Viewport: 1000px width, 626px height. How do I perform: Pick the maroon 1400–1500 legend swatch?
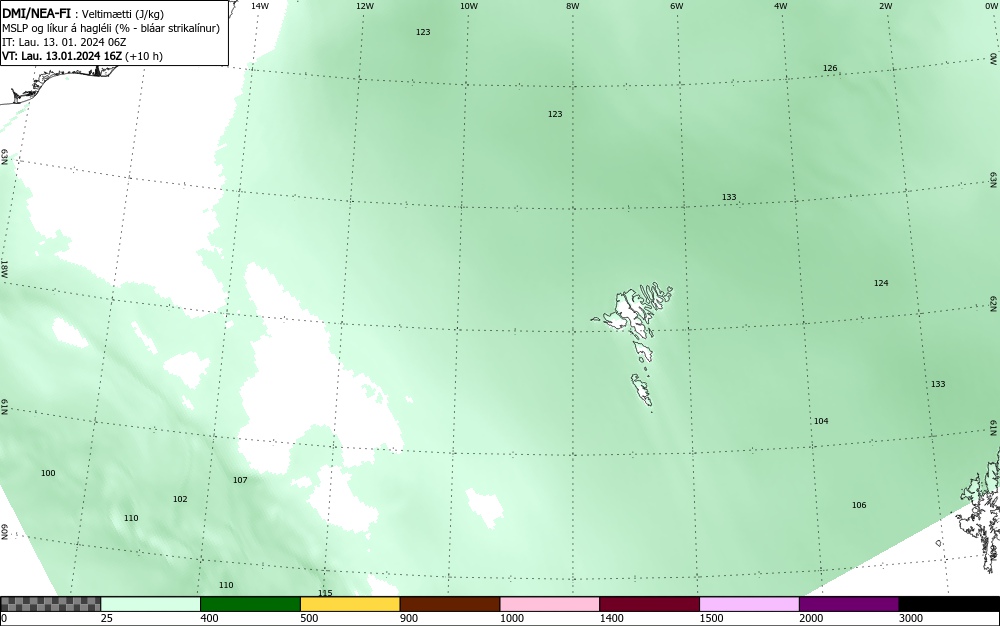(649, 604)
